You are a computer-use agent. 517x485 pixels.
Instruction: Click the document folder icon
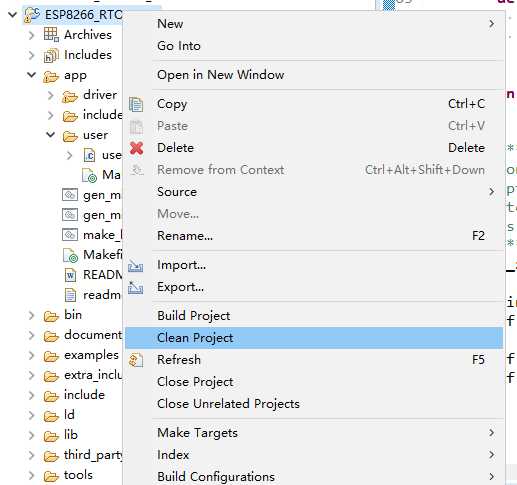click(51, 336)
